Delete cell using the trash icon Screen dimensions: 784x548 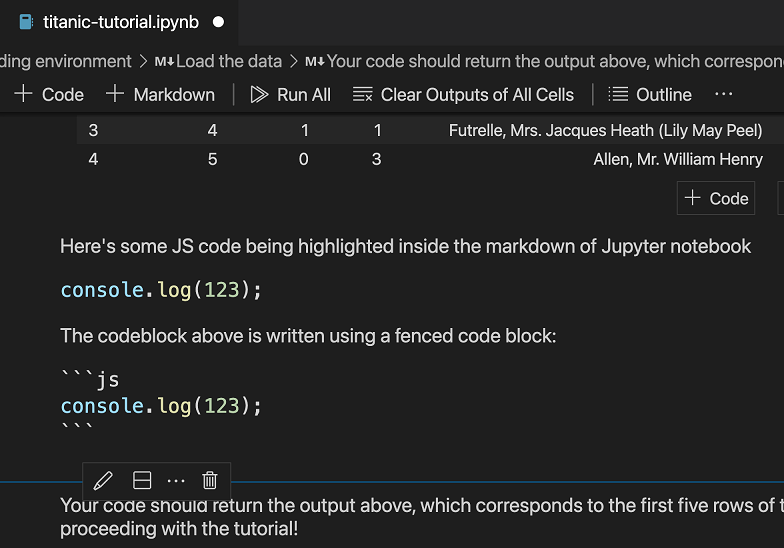tap(210, 480)
